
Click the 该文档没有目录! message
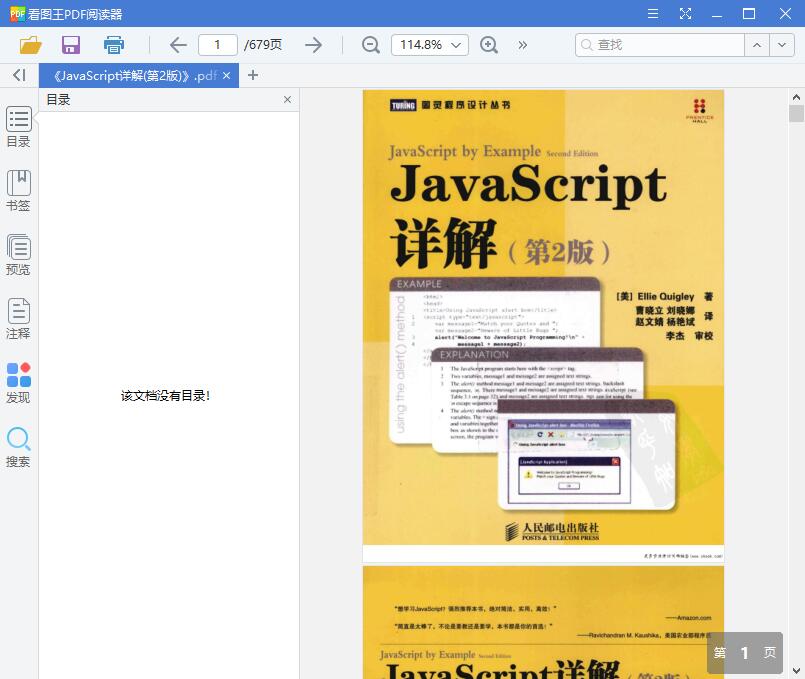pyautogui.click(x=165, y=396)
